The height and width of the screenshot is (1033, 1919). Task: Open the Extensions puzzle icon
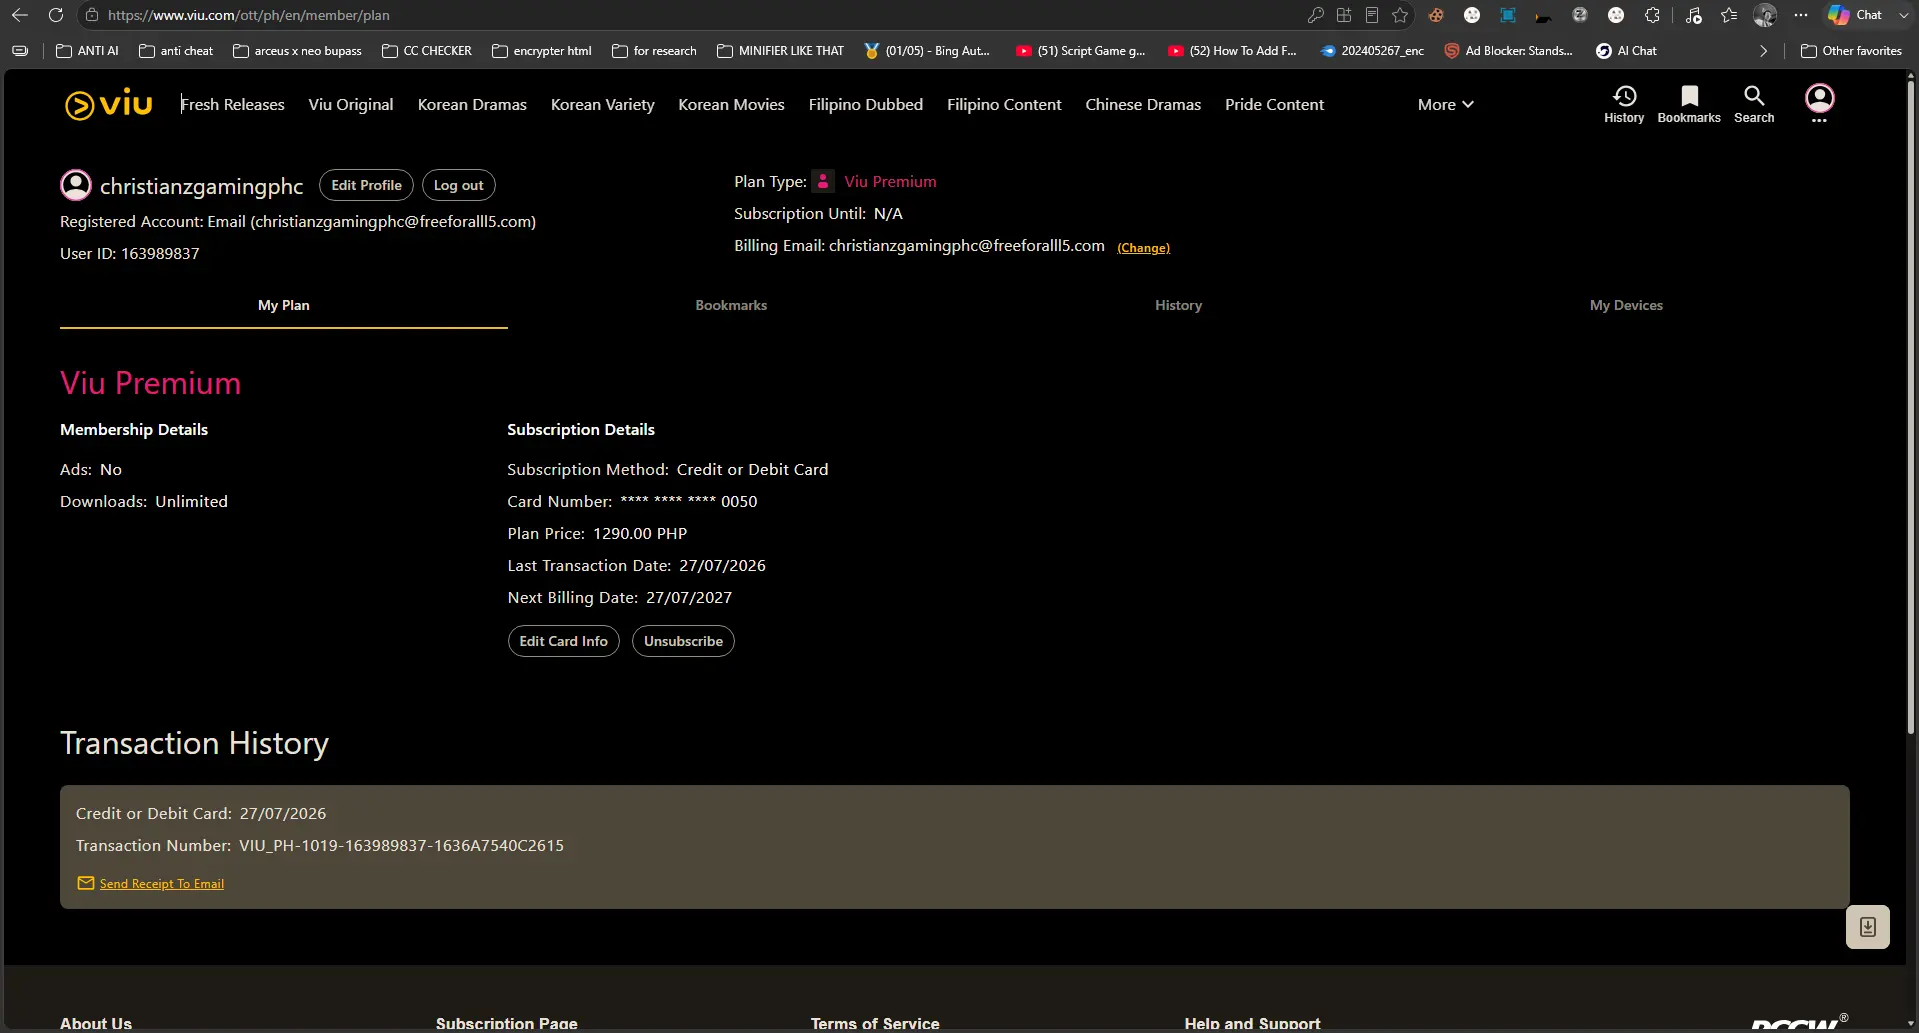[1652, 15]
